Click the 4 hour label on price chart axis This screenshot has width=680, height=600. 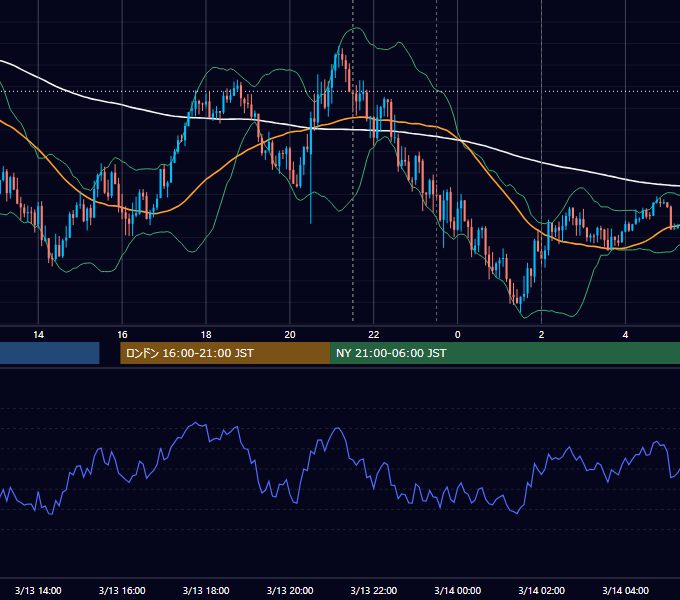tap(625, 335)
